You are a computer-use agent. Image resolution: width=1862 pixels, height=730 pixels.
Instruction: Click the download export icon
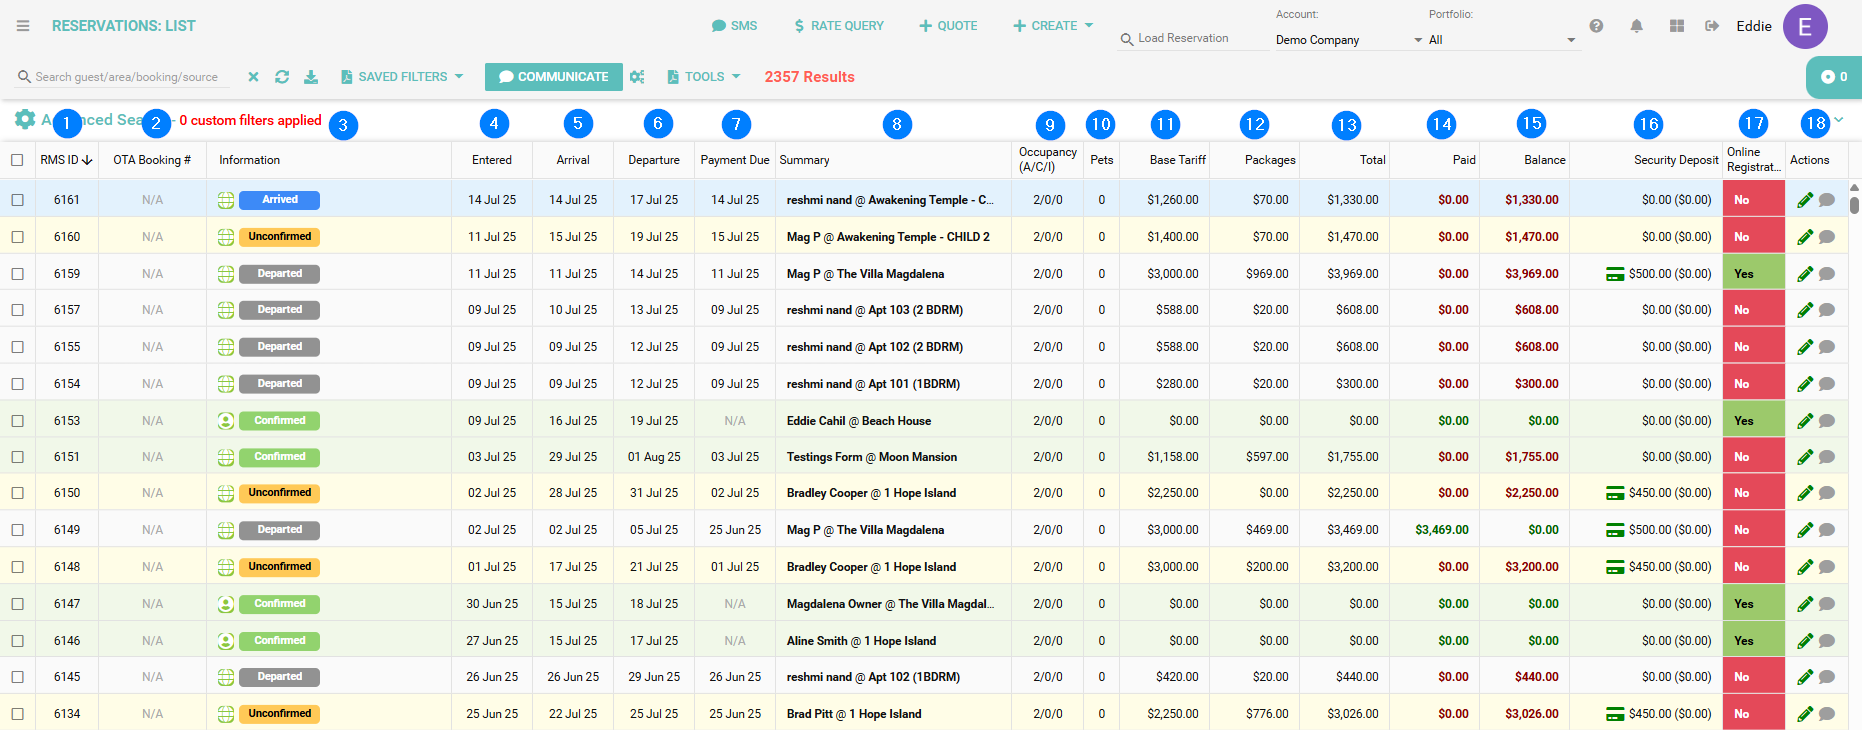point(311,77)
